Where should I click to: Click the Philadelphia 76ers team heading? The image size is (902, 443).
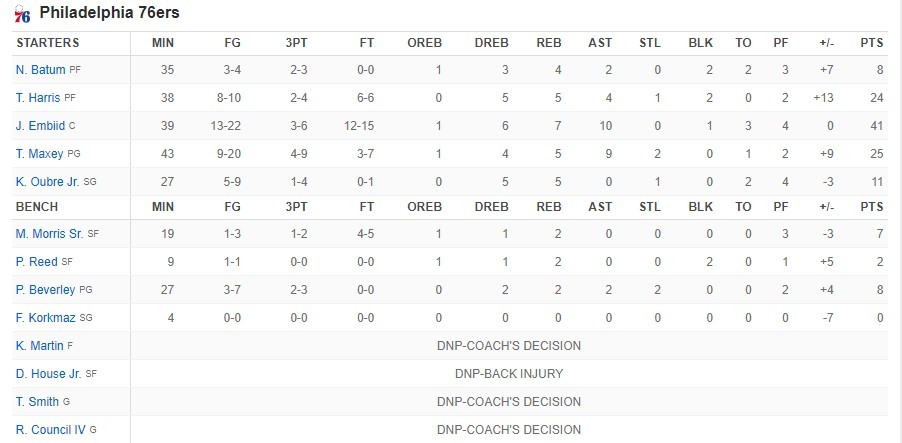[109, 13]
